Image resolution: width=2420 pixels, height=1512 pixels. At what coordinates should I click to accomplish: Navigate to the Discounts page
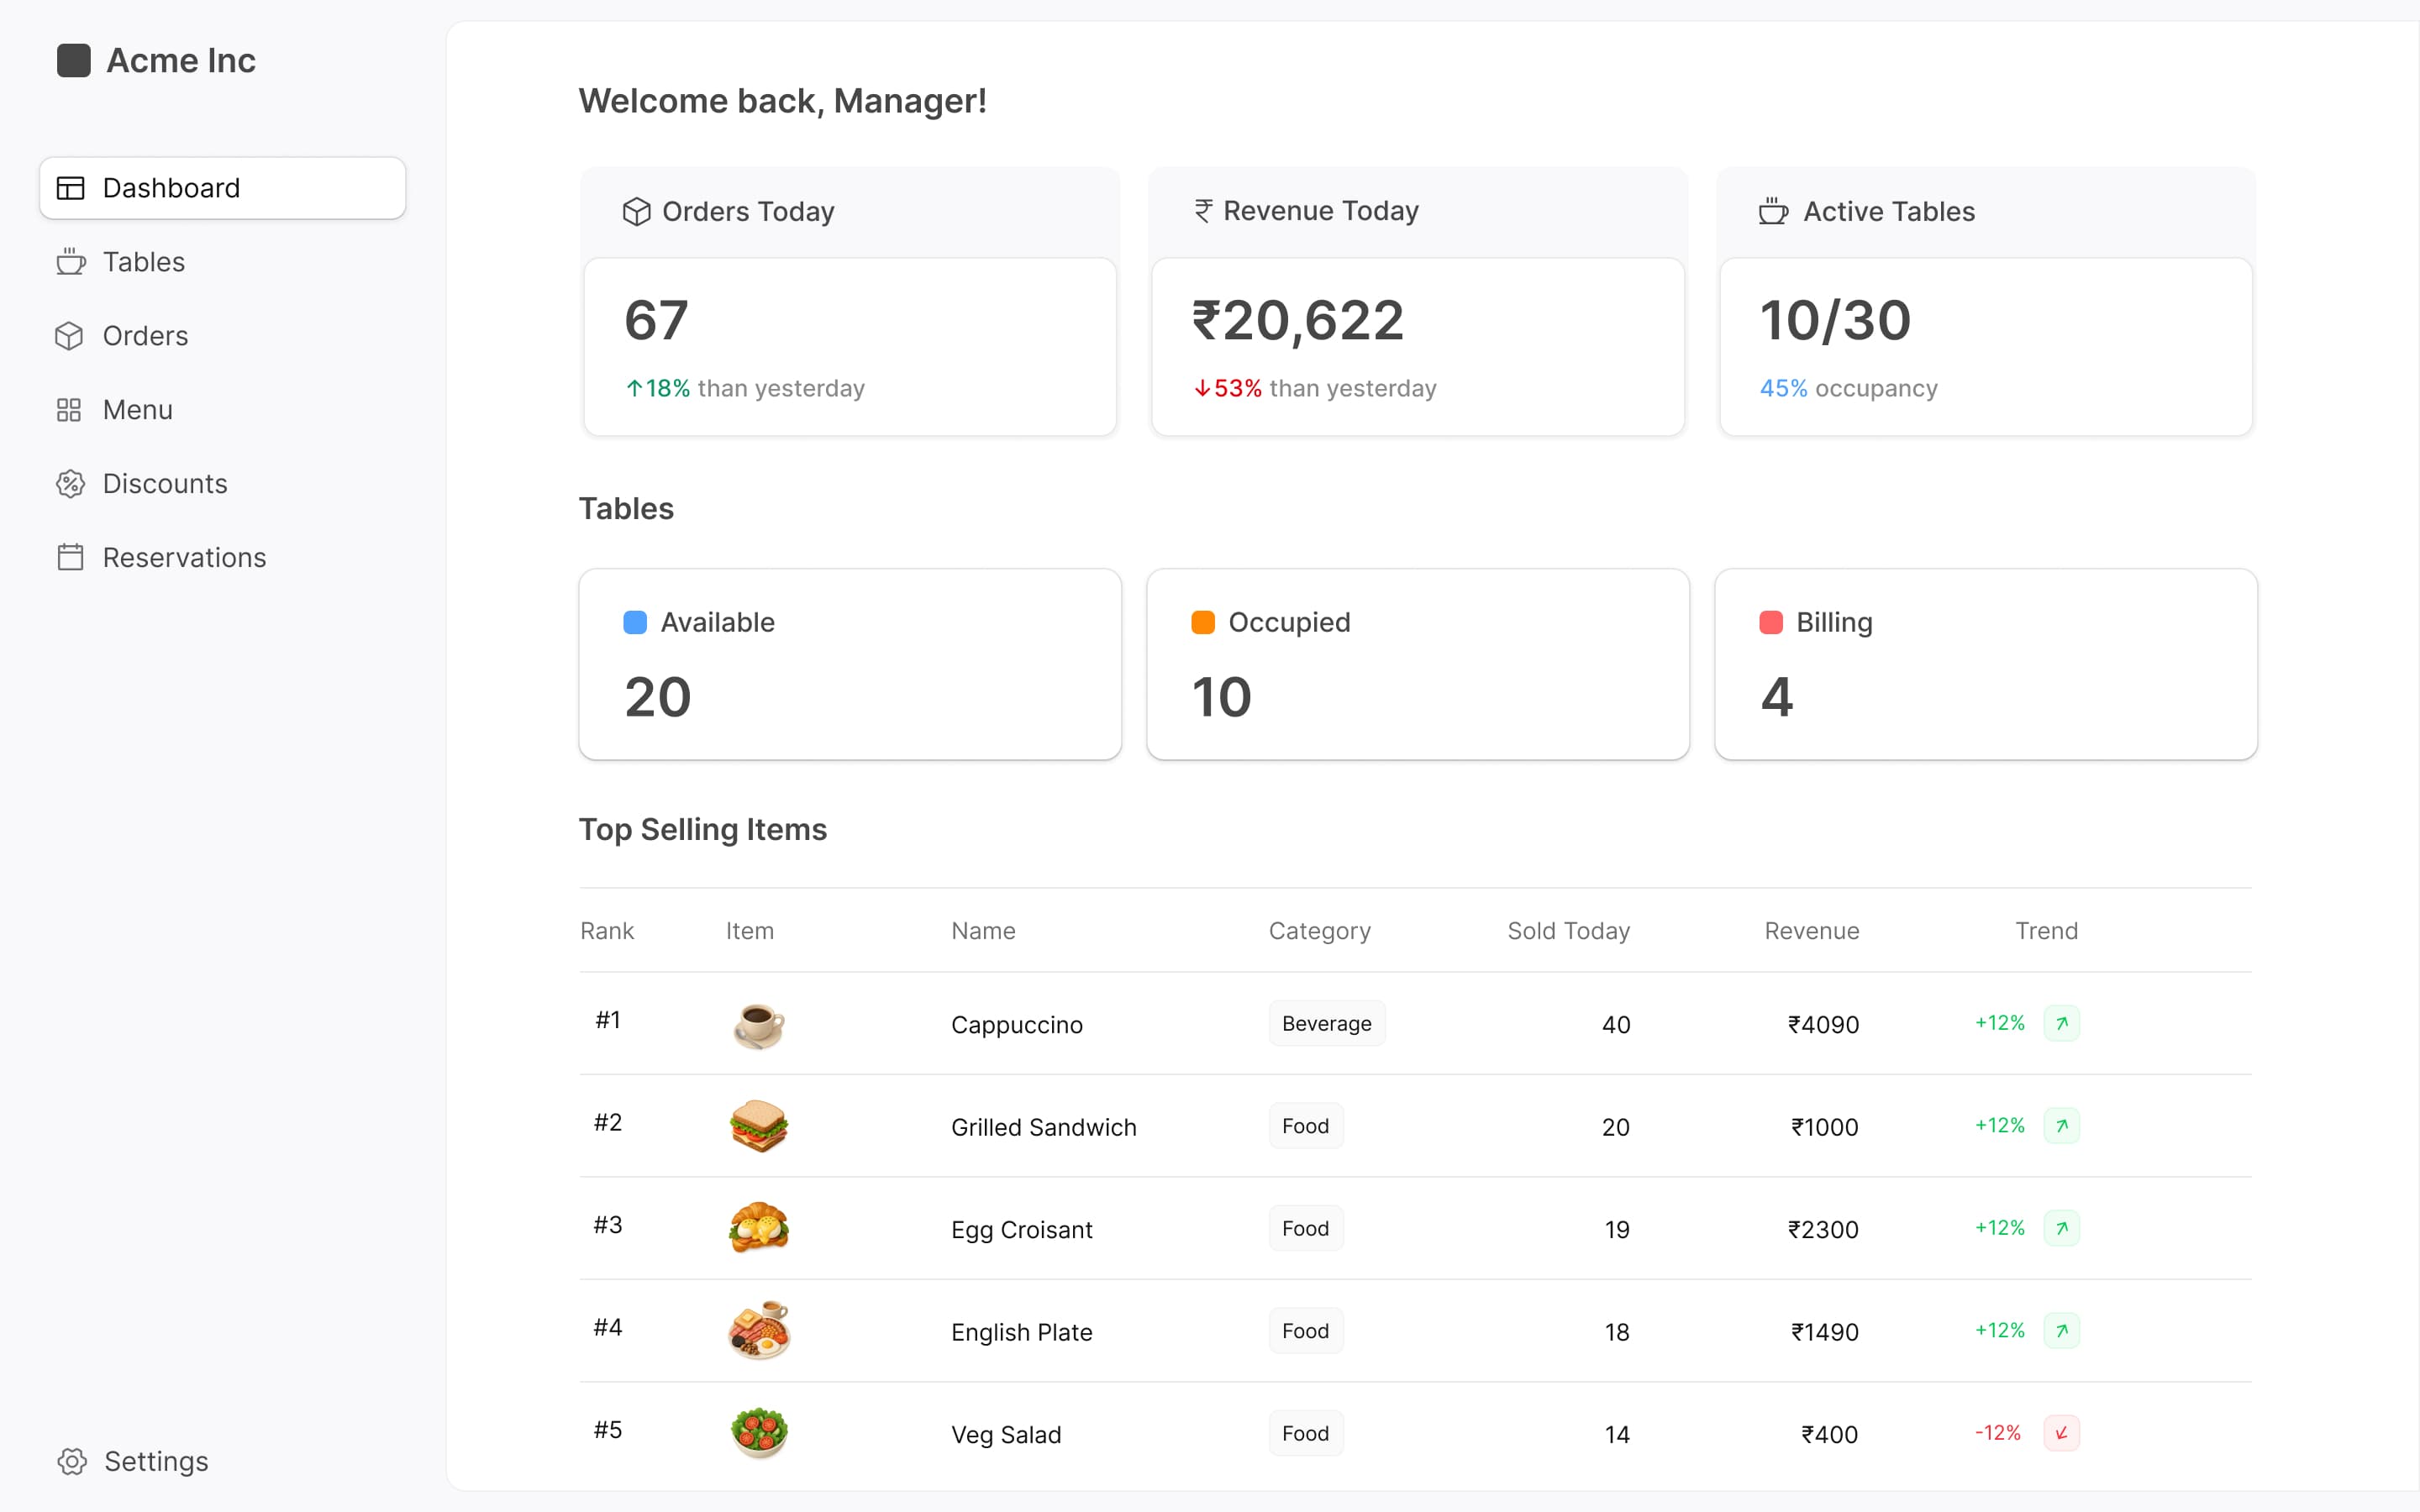pos(165,484)
